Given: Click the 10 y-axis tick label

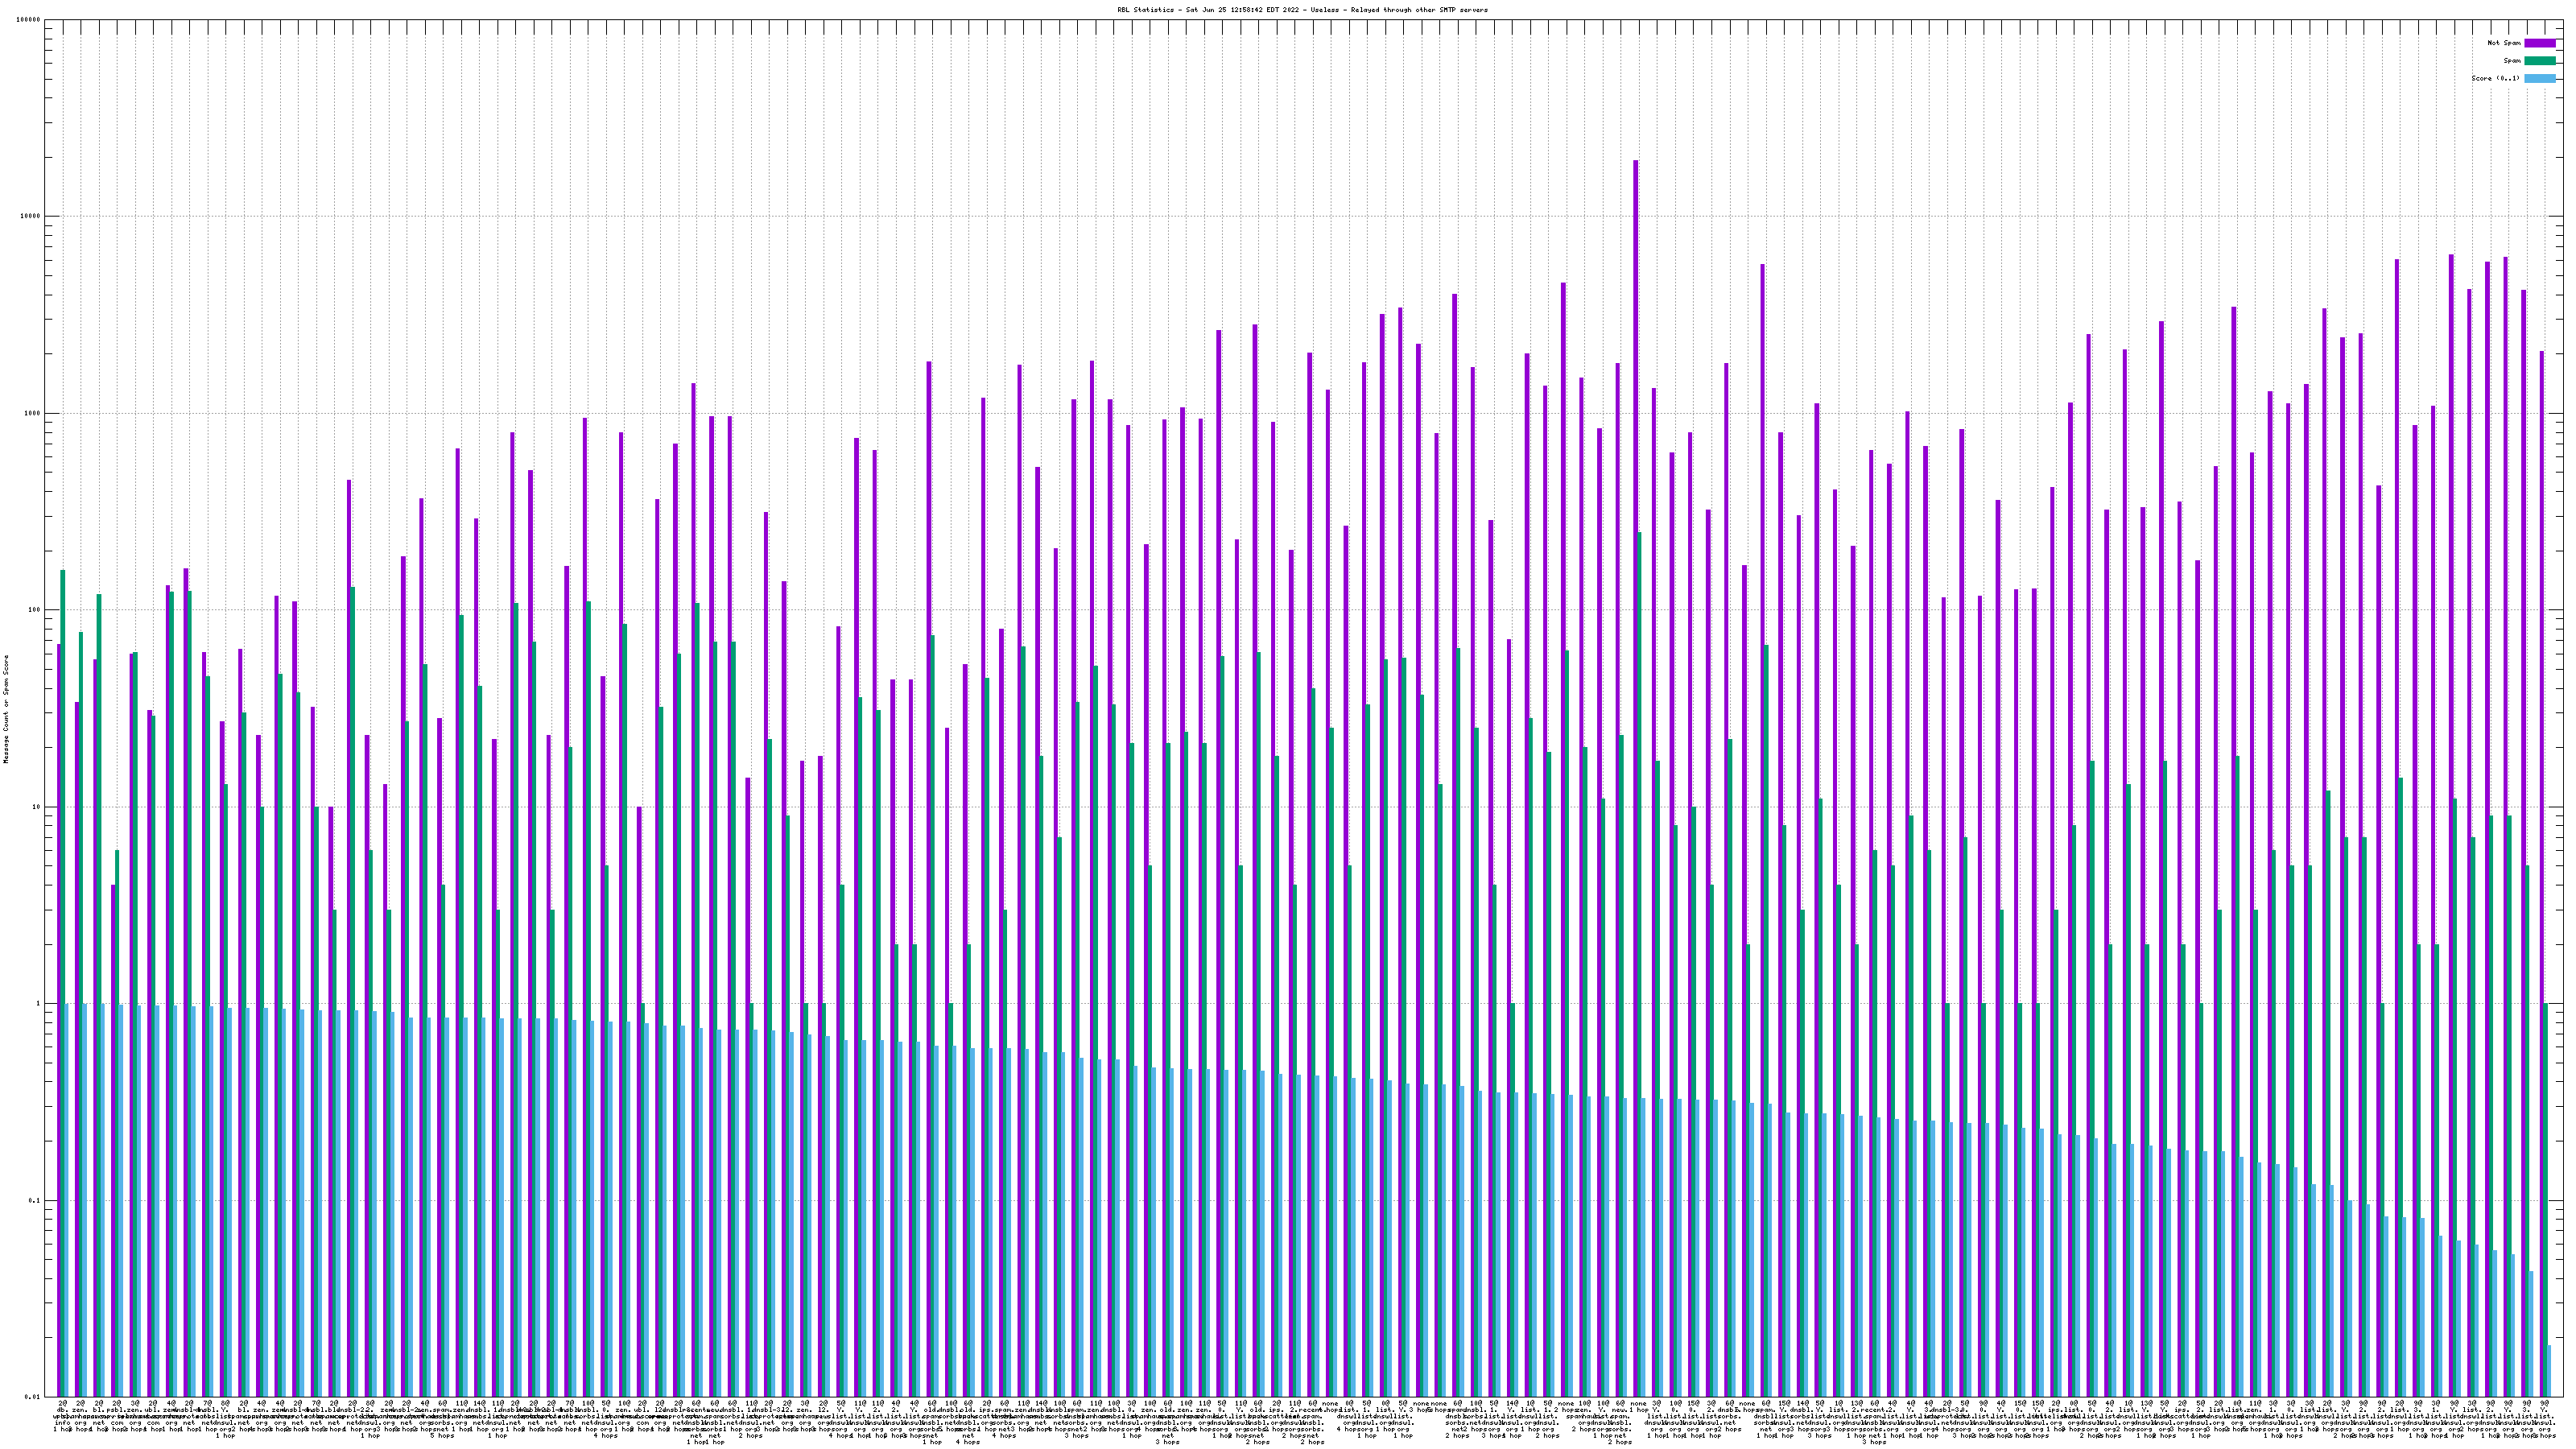Looking at the screenshot, I should (38, 807).
